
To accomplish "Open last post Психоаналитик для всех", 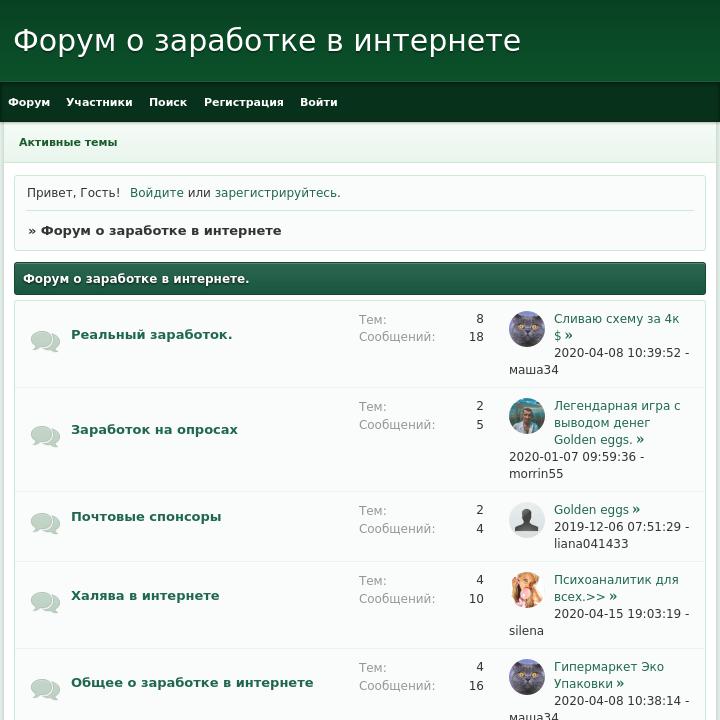I will (x=616, y=588).
